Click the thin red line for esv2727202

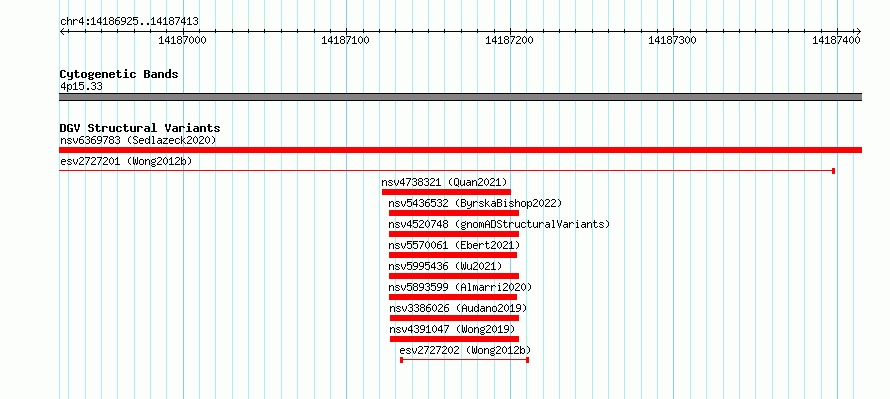click(x=464, y=359)
